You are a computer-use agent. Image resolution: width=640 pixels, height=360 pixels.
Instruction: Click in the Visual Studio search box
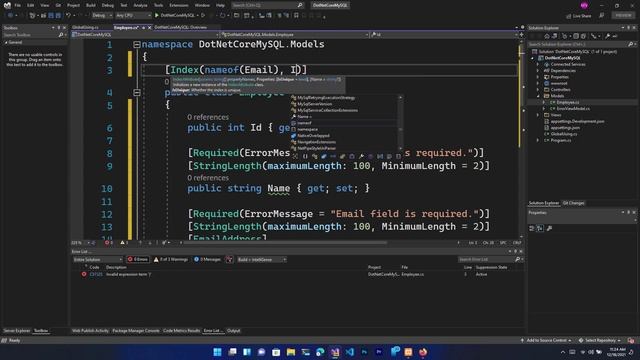[267, 5]
